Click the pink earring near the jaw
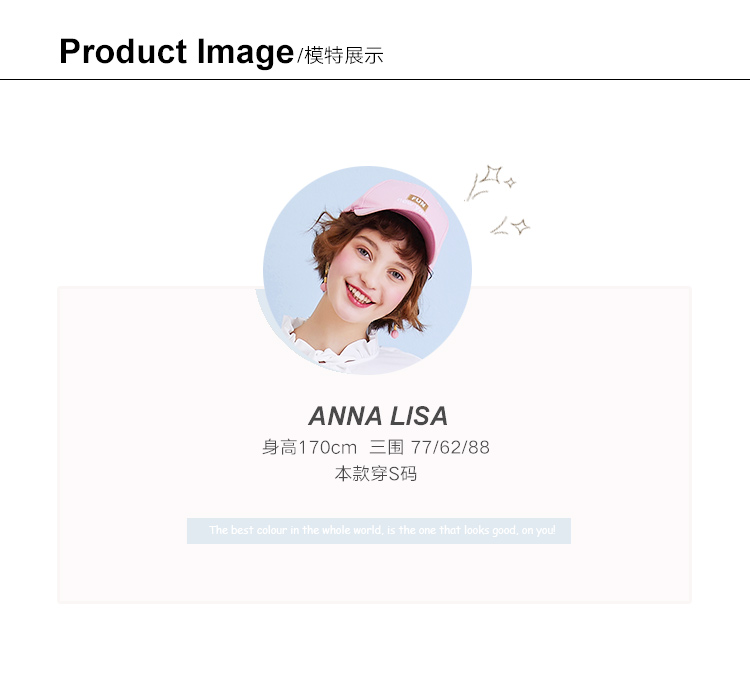The image size is (750, 700). pos(395,331)
